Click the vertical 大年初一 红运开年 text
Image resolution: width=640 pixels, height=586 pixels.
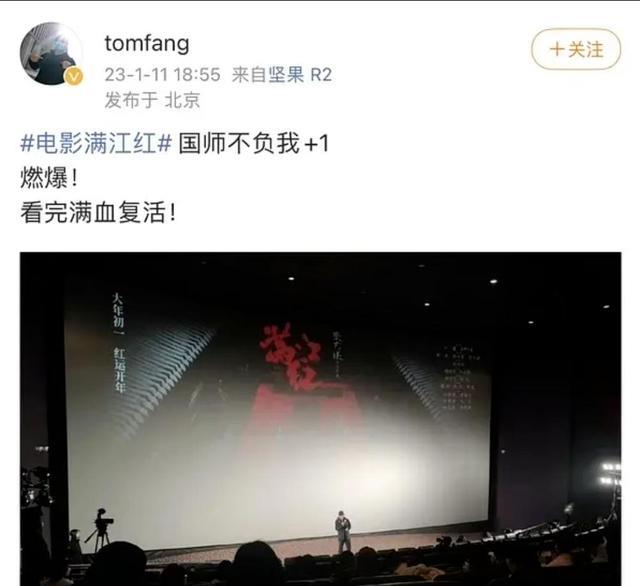click(119, 343)
